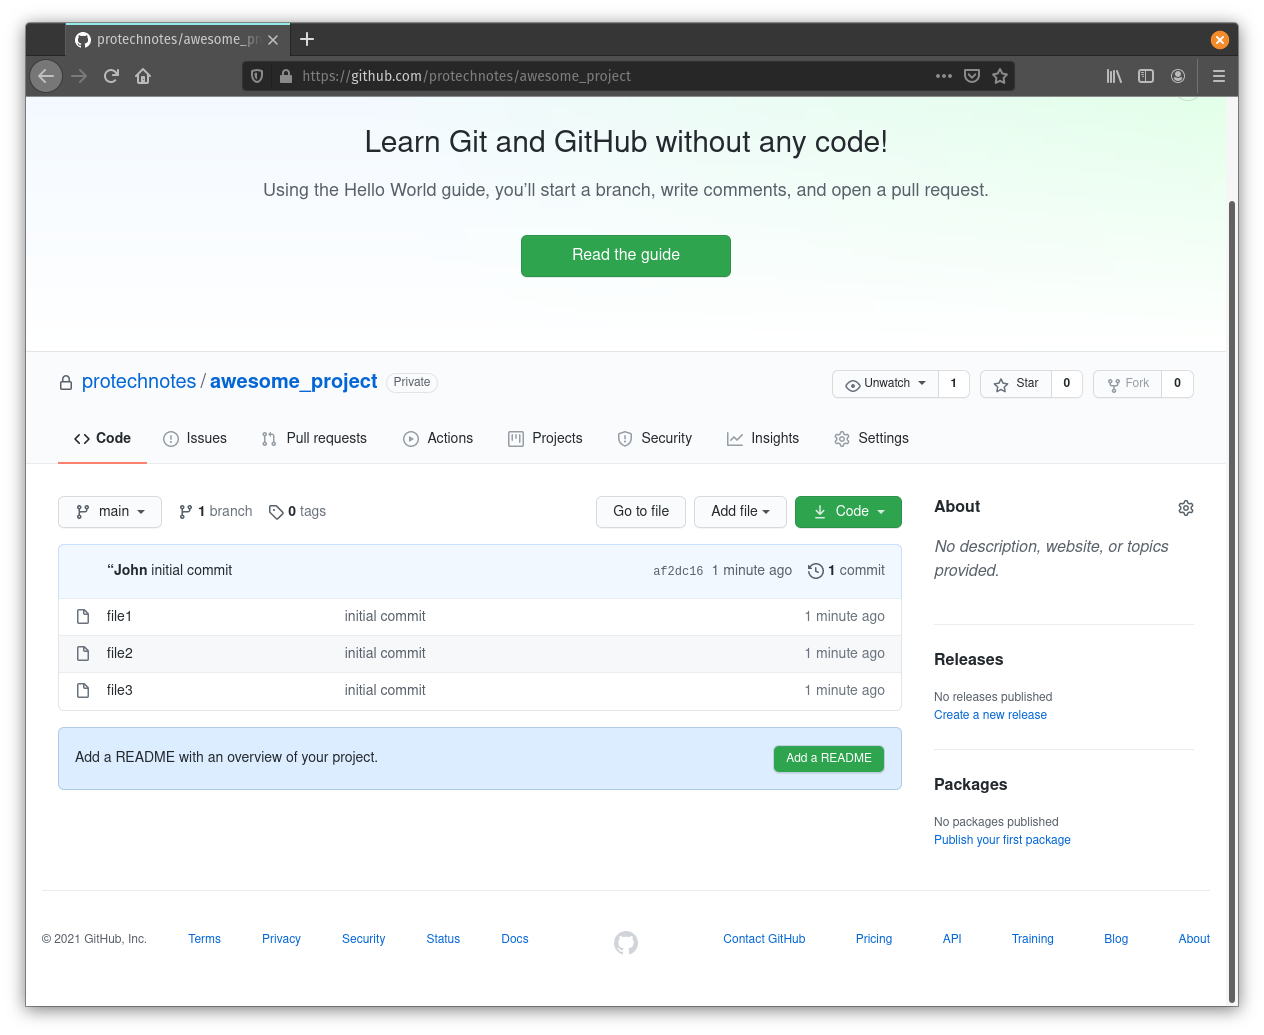Toggle the Unwatch notifications button
The image size is (1264, 1035).
tap(886, 384)
